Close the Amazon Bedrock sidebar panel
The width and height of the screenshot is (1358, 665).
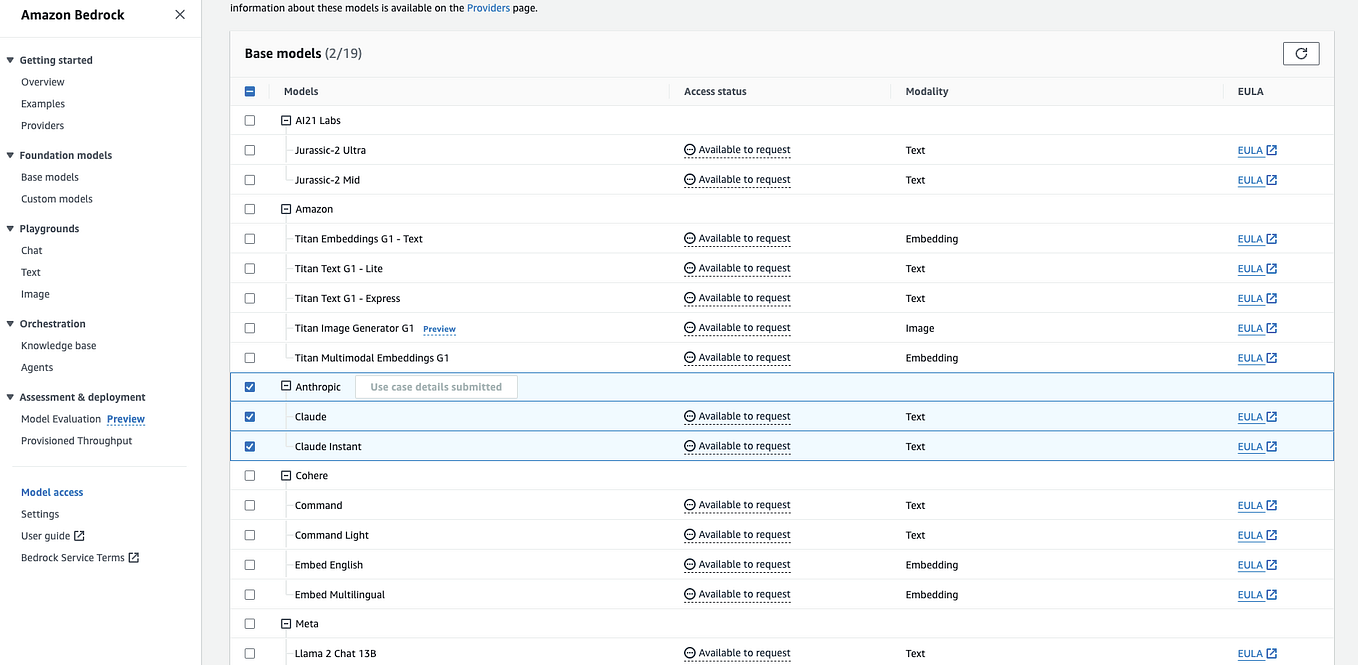point(179,15)
